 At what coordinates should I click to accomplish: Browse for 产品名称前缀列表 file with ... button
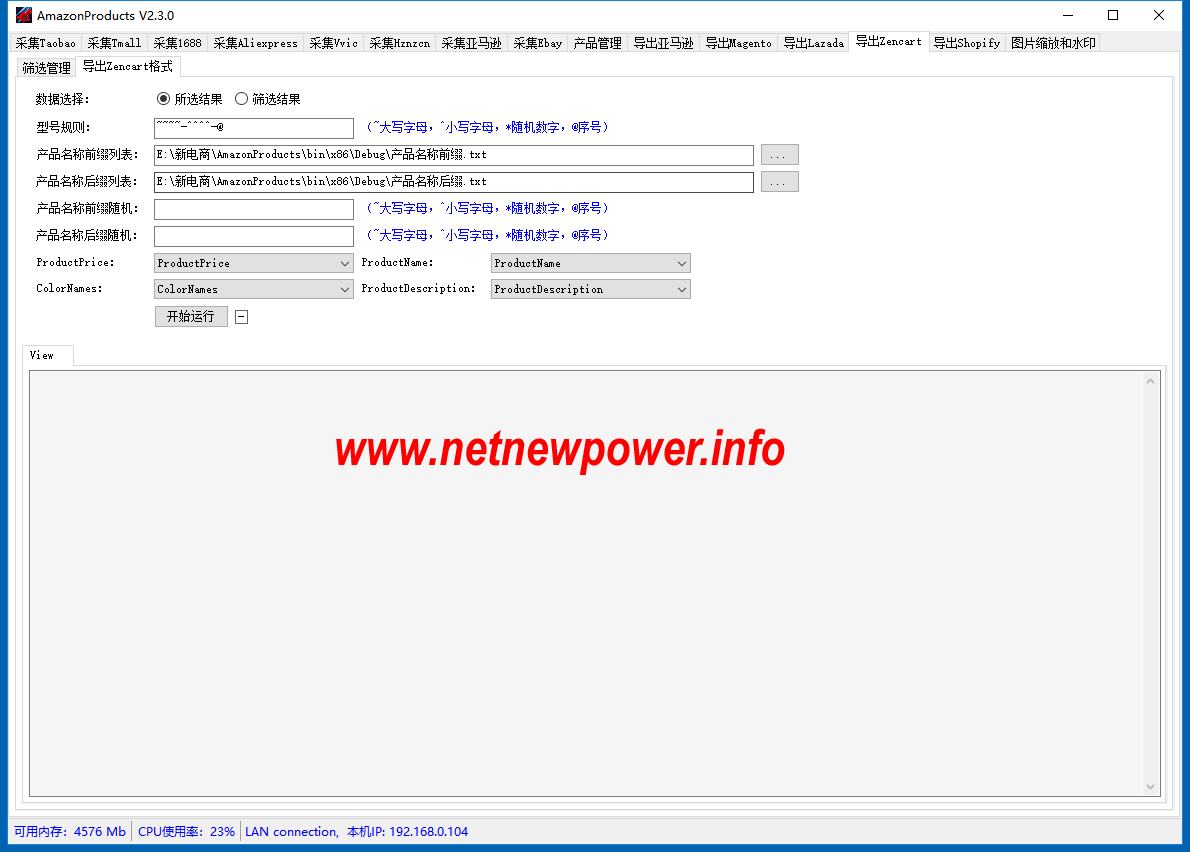779,155
